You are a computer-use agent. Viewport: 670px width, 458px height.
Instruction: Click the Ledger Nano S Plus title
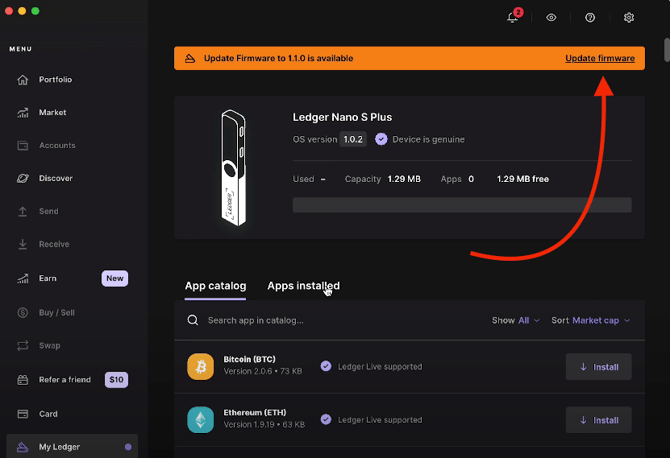point(342,117)
